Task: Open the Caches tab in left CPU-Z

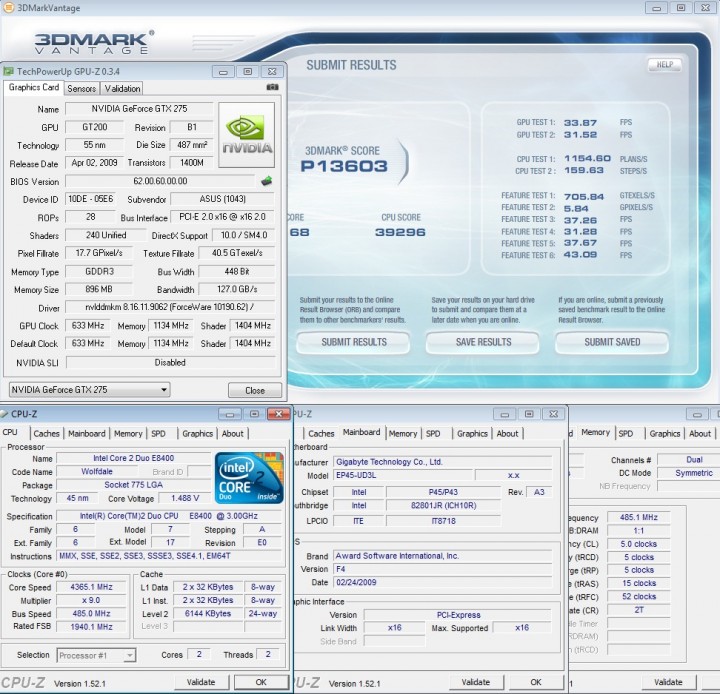Action: pyautogui.click(x=46, y=433)
